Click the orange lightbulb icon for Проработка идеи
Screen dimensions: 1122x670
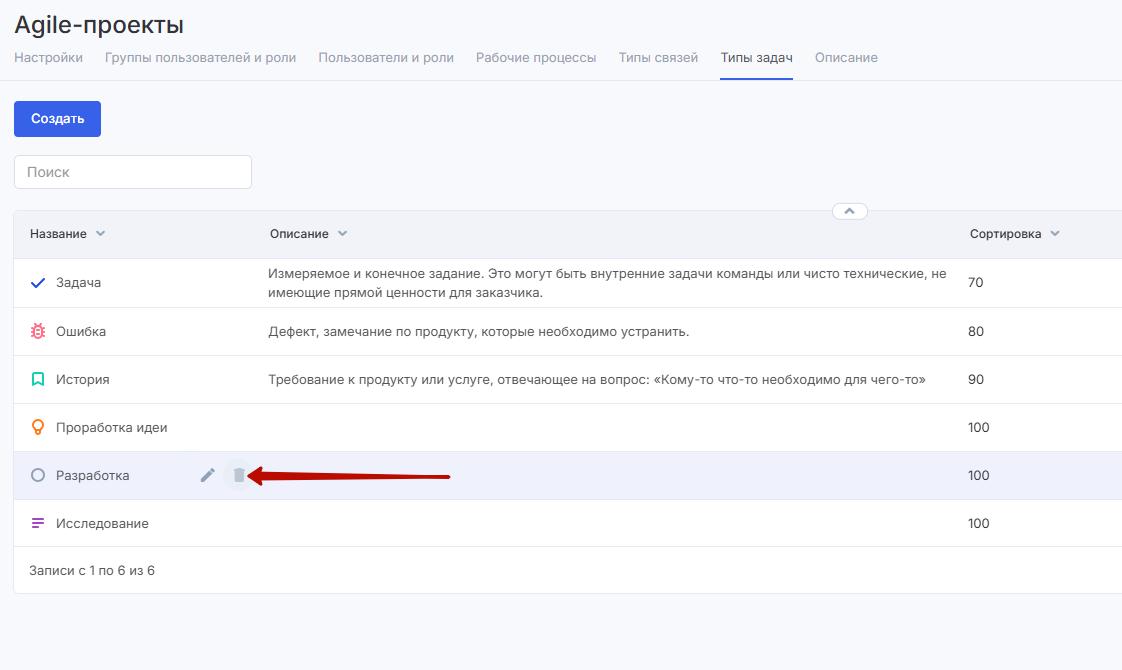pos(38,427)
